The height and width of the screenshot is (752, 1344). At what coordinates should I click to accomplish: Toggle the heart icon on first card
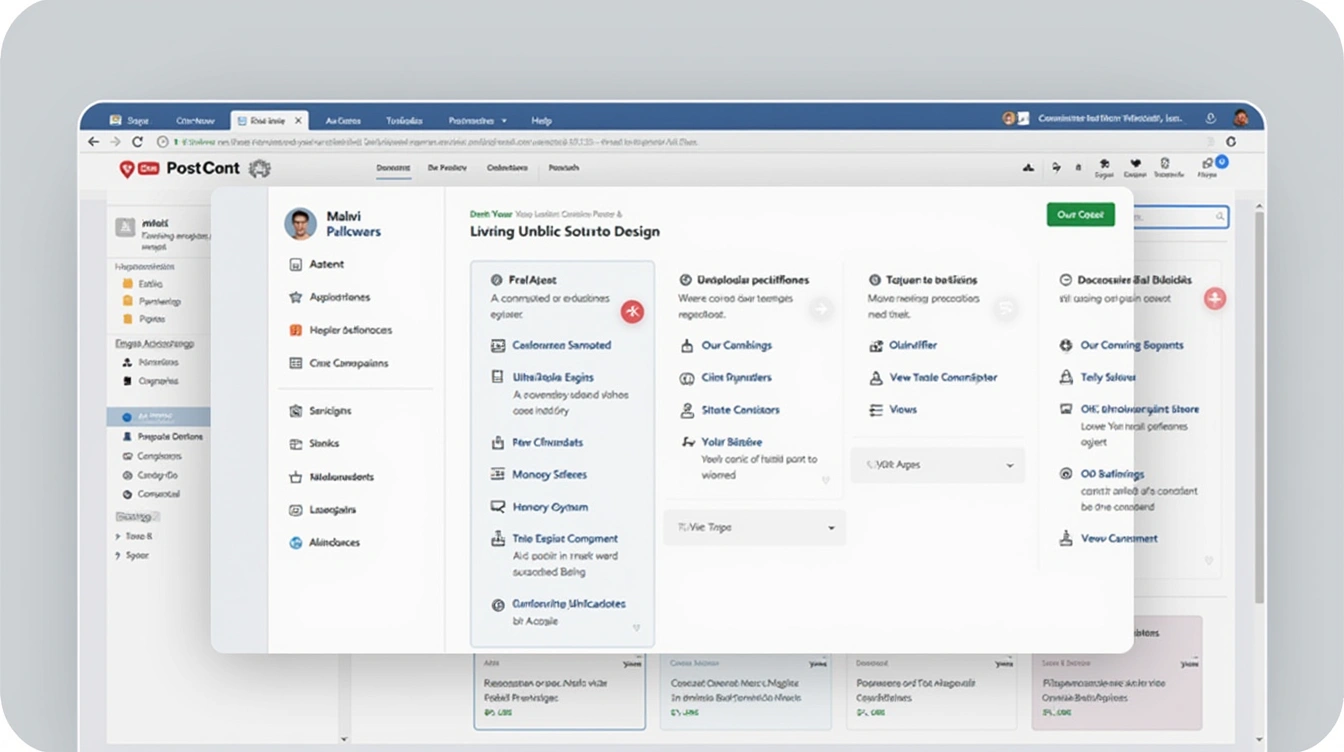tap(636, 629)
